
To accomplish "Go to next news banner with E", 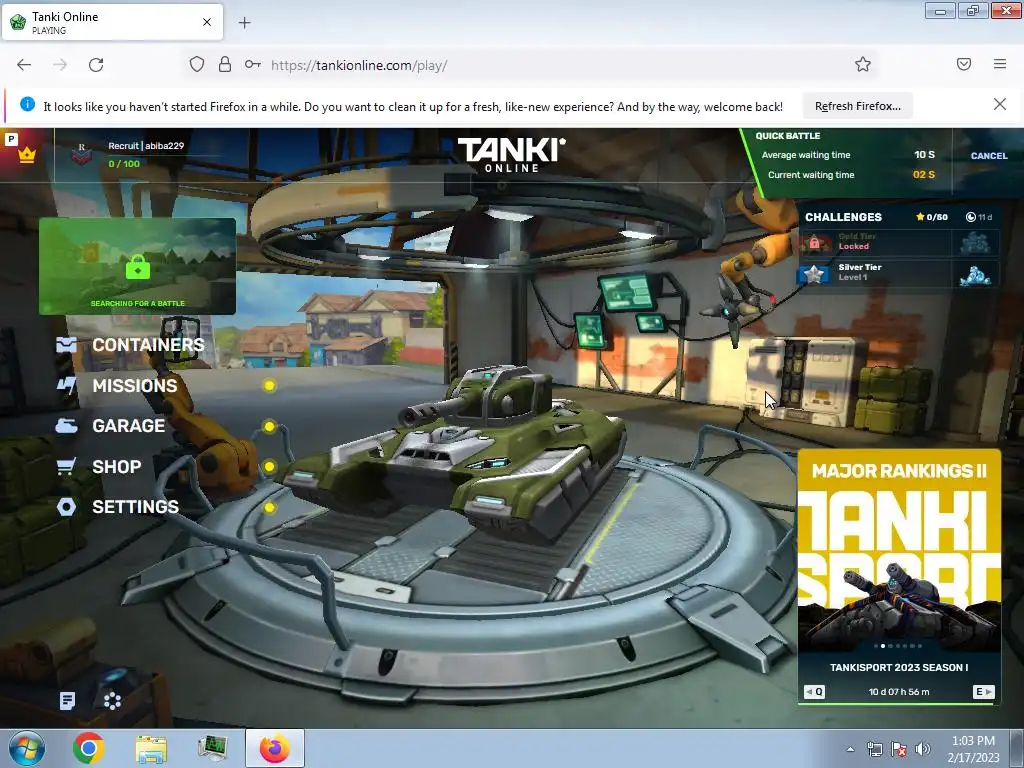I will (x=984, y=692).
